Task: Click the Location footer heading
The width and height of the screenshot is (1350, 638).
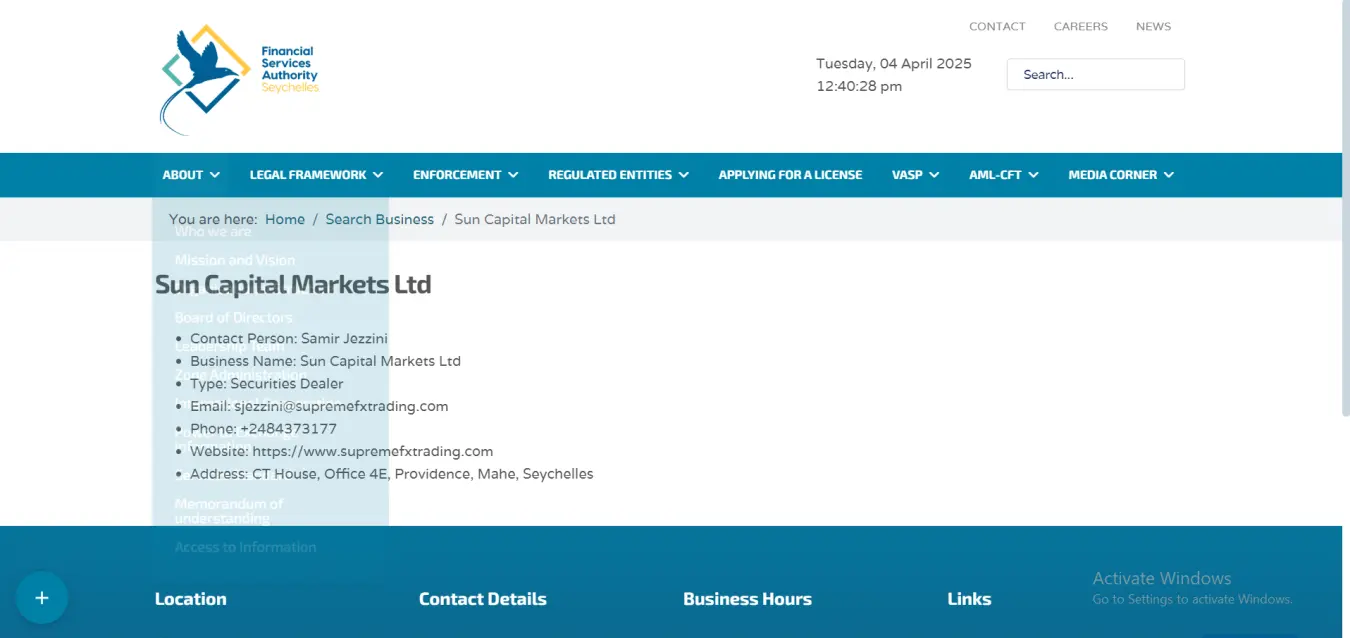Action: point(191,599)
